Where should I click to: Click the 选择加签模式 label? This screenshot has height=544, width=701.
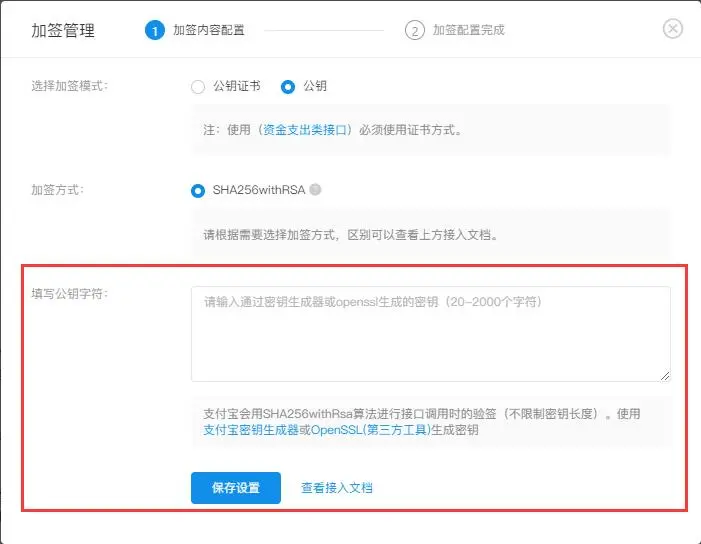pos(69,86)
